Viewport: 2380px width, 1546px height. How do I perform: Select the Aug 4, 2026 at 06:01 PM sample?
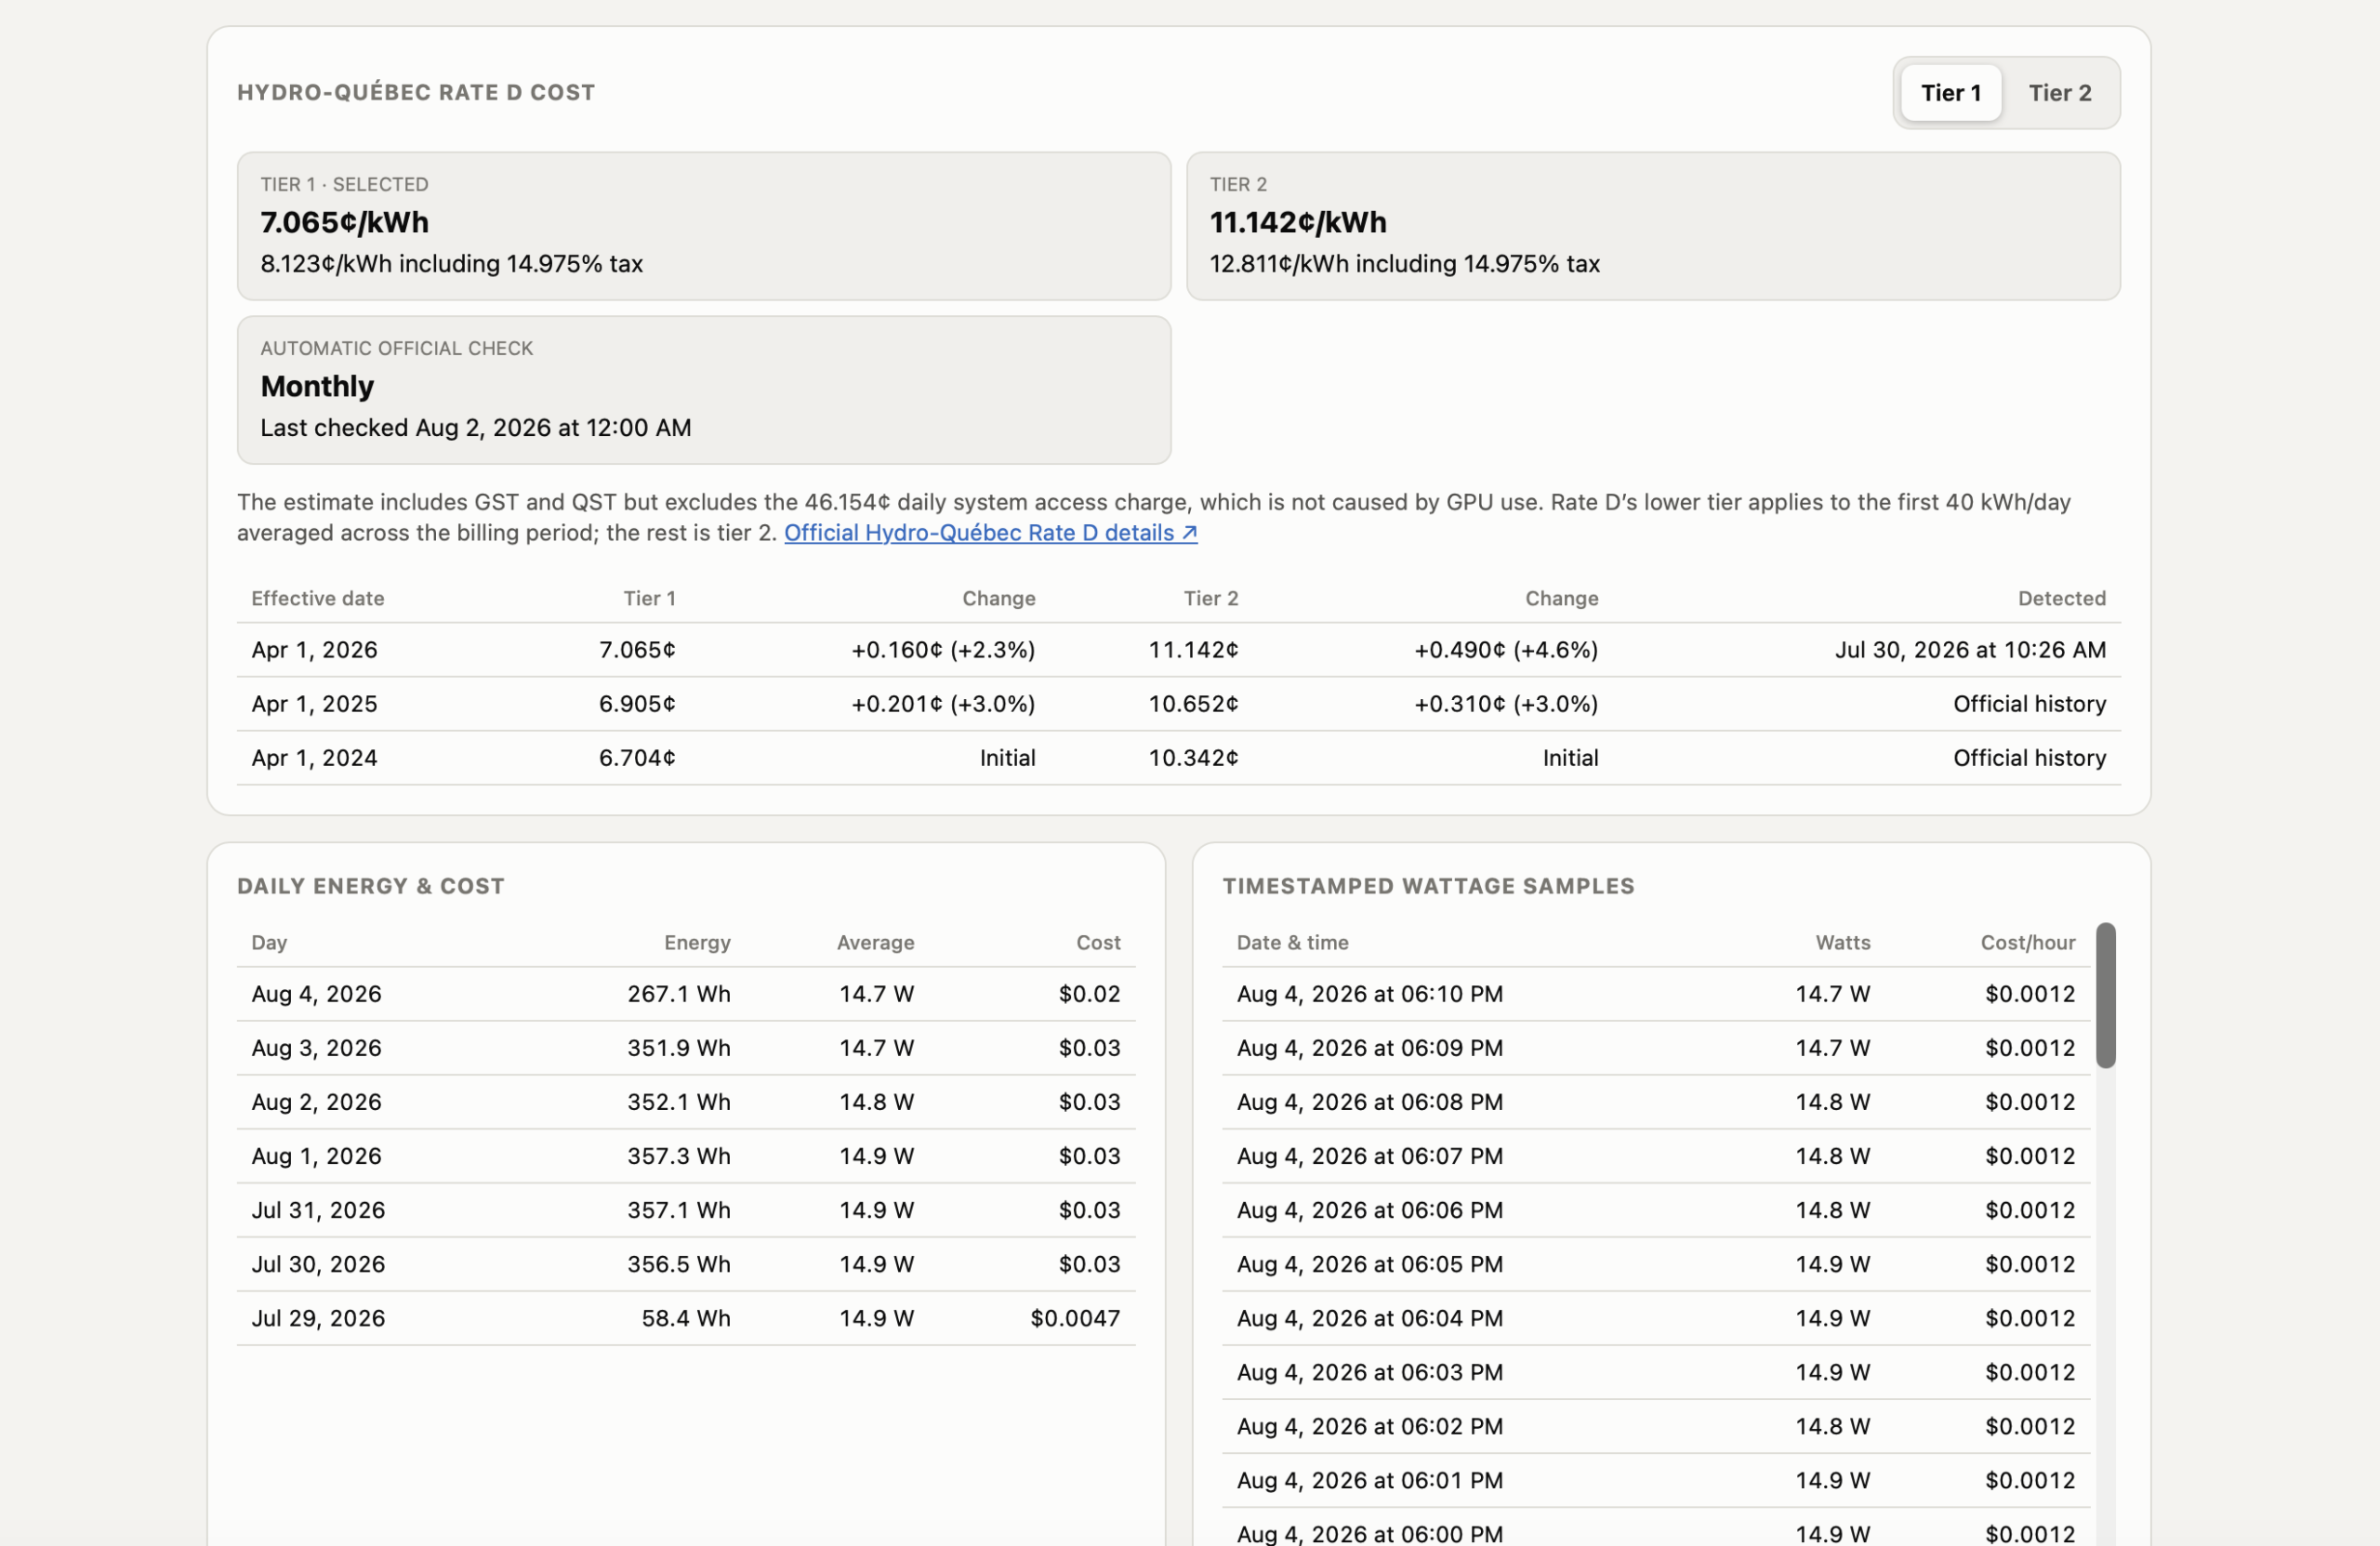1656,1480
